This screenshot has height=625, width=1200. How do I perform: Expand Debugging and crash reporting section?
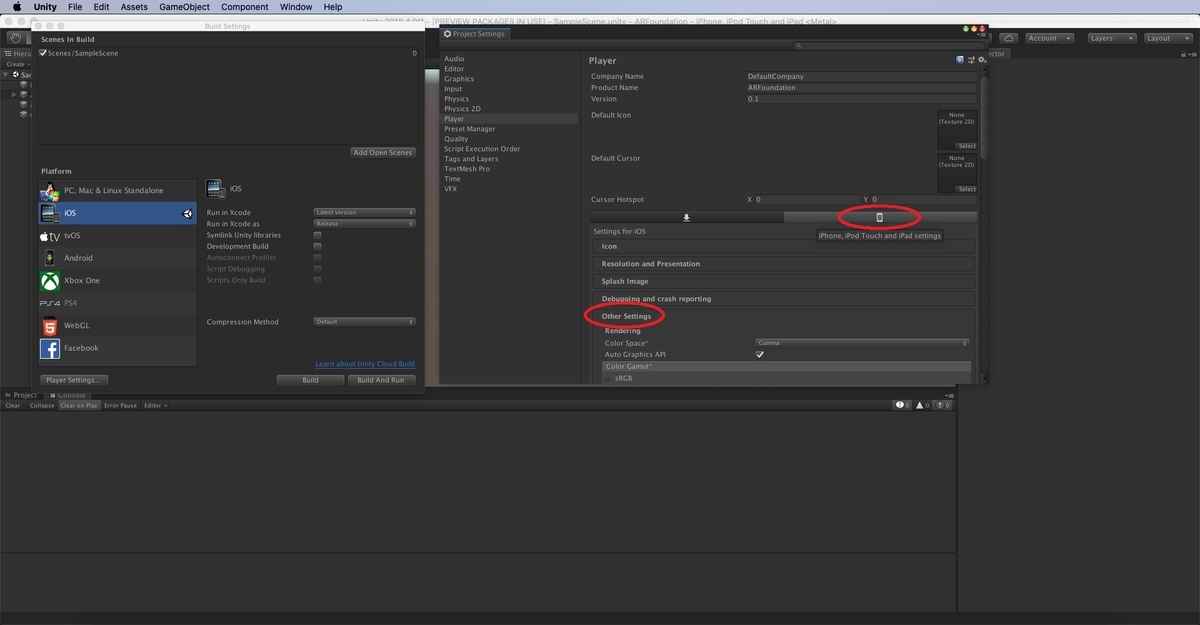tap(783, 299)
